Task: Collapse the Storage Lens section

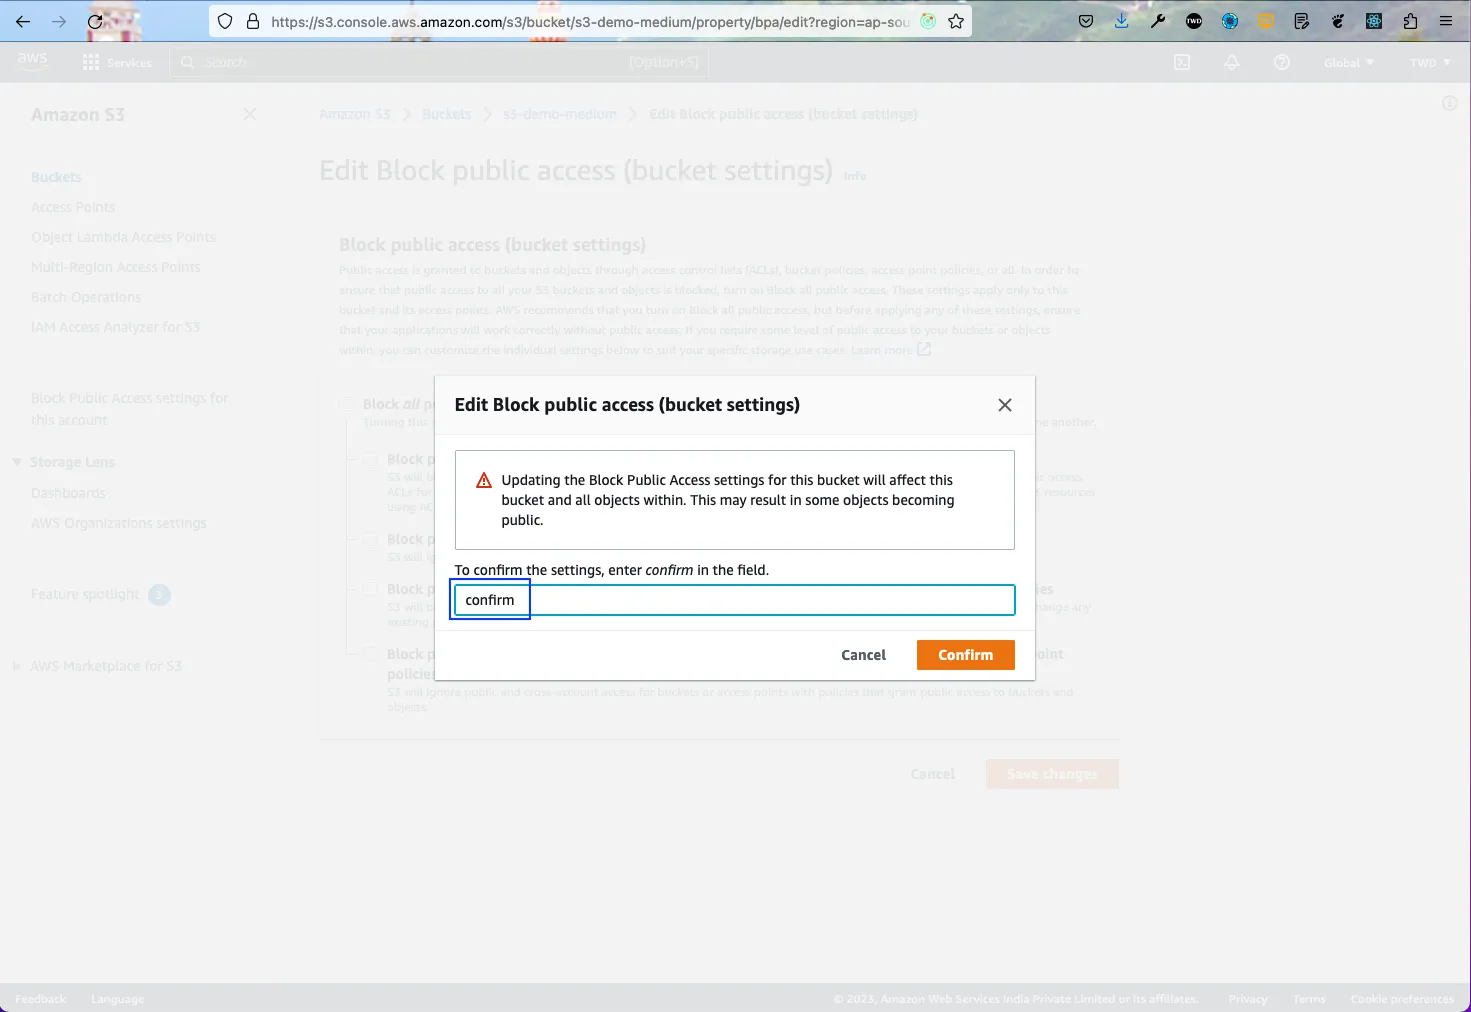Action: point(17,462)
